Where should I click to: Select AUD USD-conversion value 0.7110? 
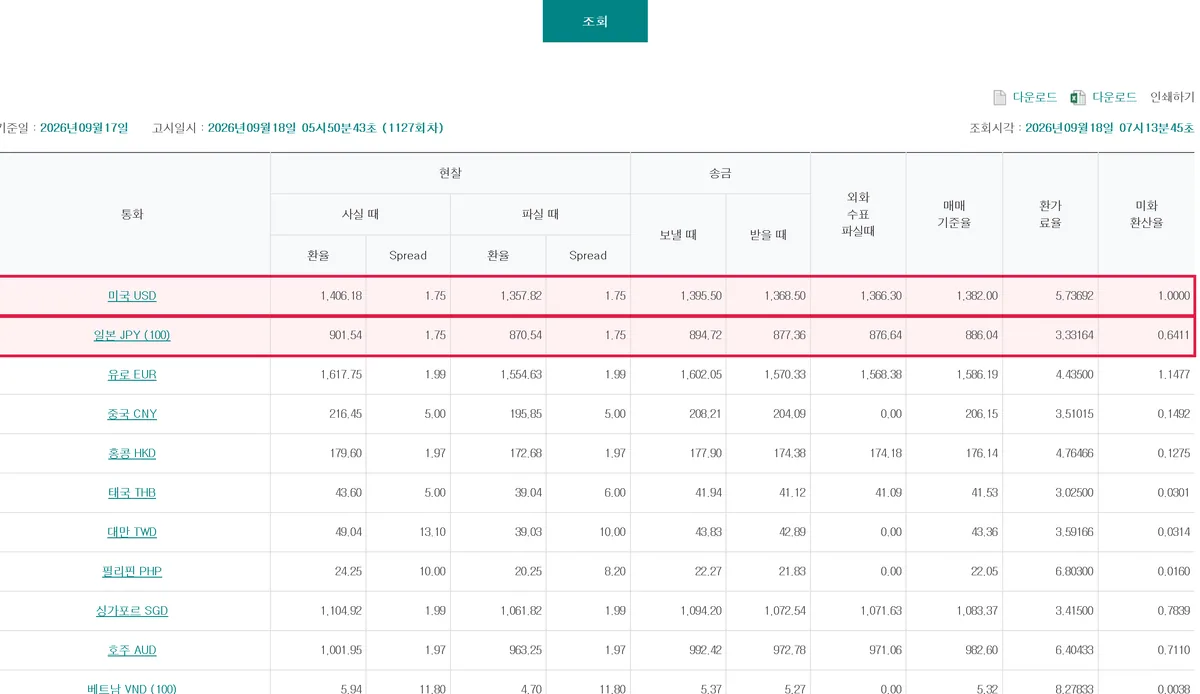1174,650
